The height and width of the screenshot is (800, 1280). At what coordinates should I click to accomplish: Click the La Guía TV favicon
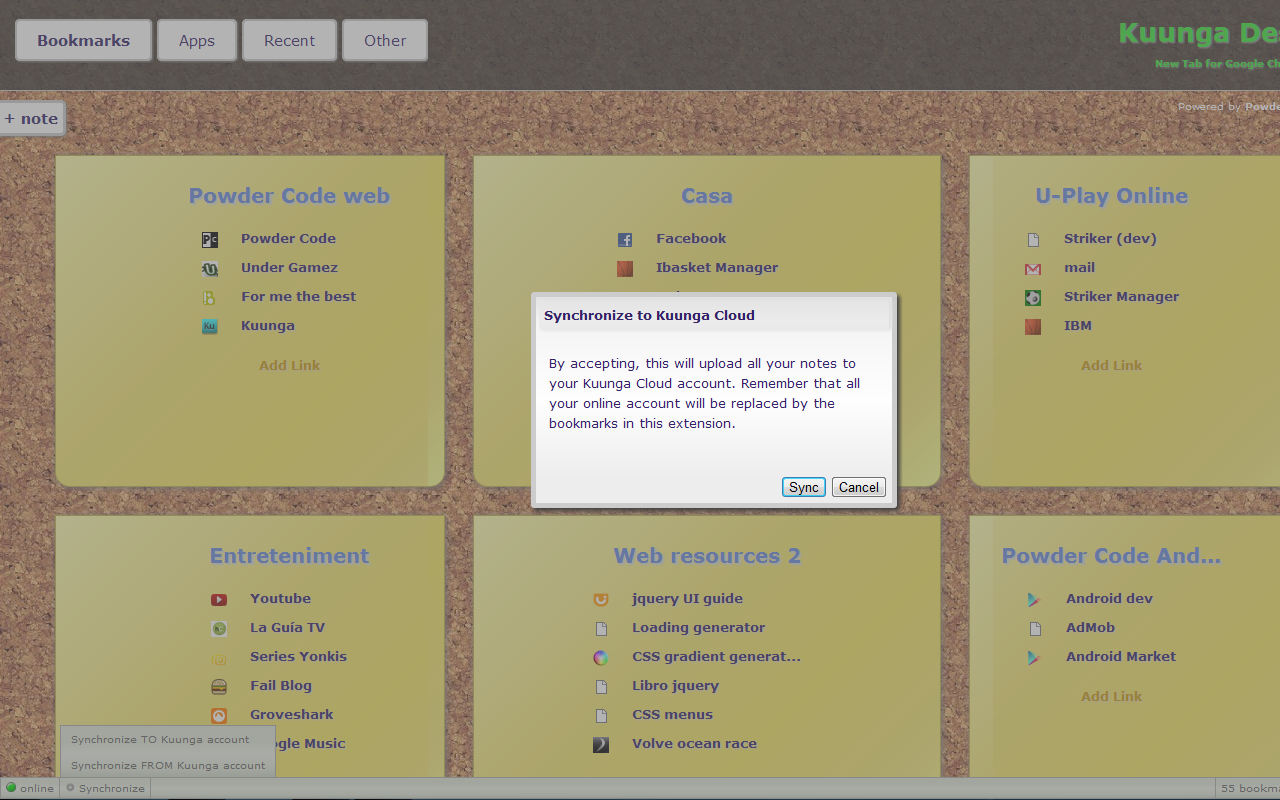pos(219,629)
